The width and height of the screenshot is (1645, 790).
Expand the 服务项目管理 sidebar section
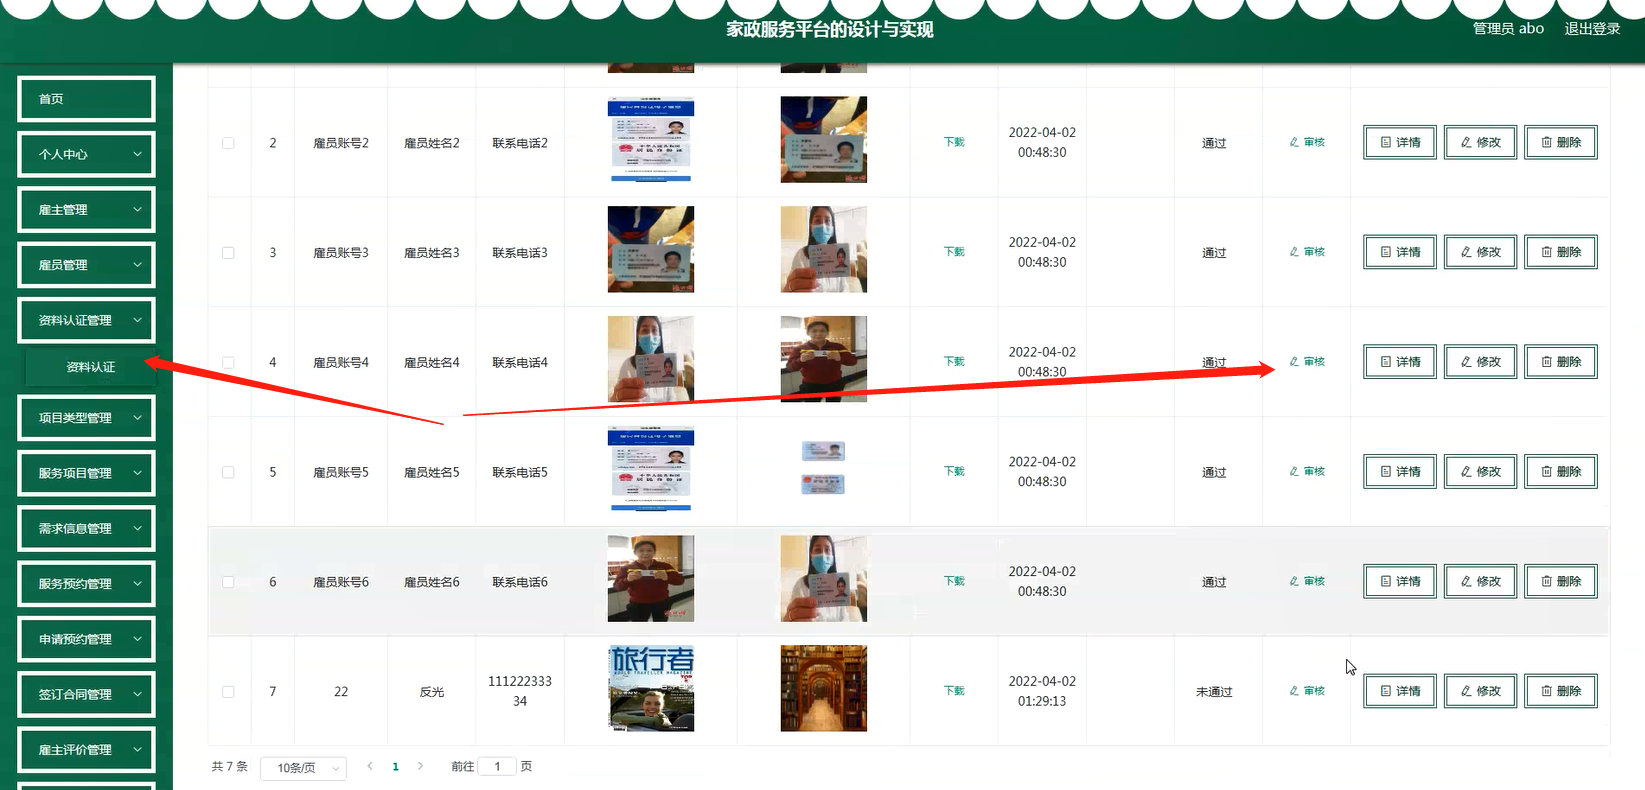(x=86, y=473)
